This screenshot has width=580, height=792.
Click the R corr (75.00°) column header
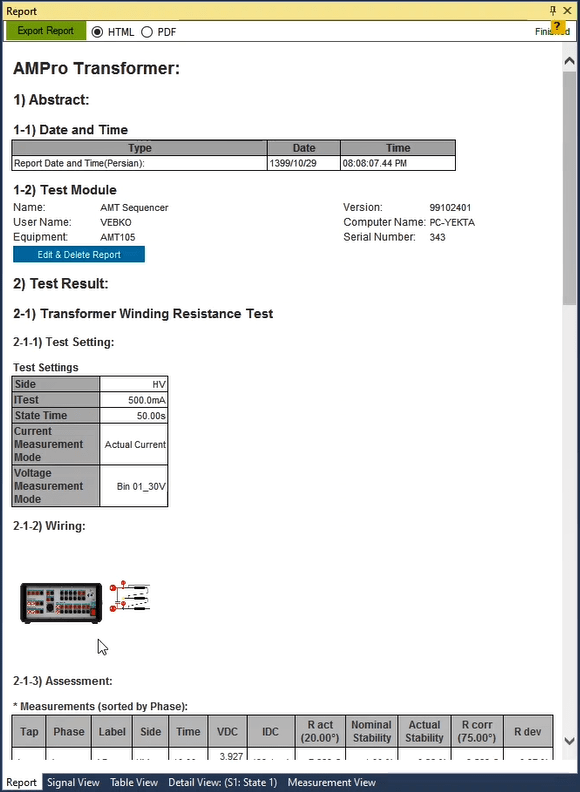[477, 731]
